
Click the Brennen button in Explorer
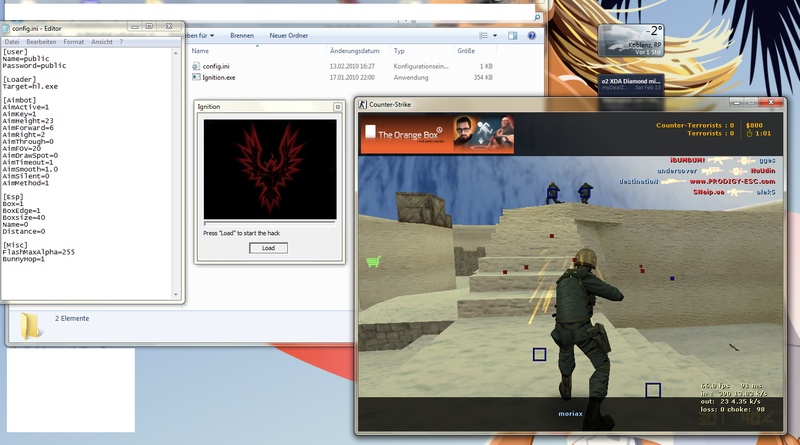coord(242,36)
